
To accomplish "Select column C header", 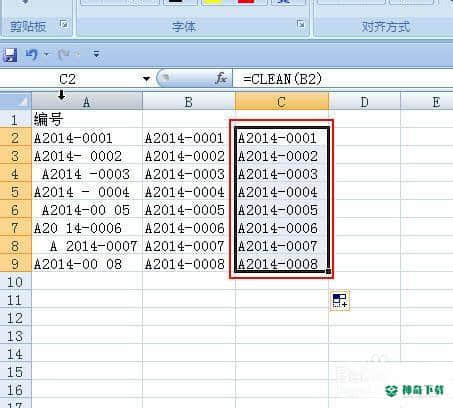I will [282, 101].
